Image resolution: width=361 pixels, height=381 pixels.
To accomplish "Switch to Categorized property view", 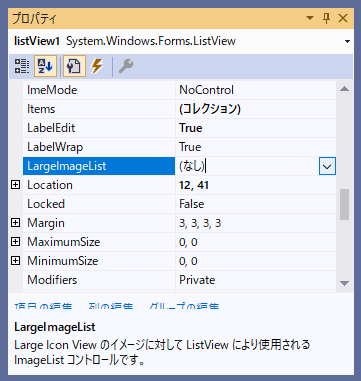I will click(x=22, y=66).
